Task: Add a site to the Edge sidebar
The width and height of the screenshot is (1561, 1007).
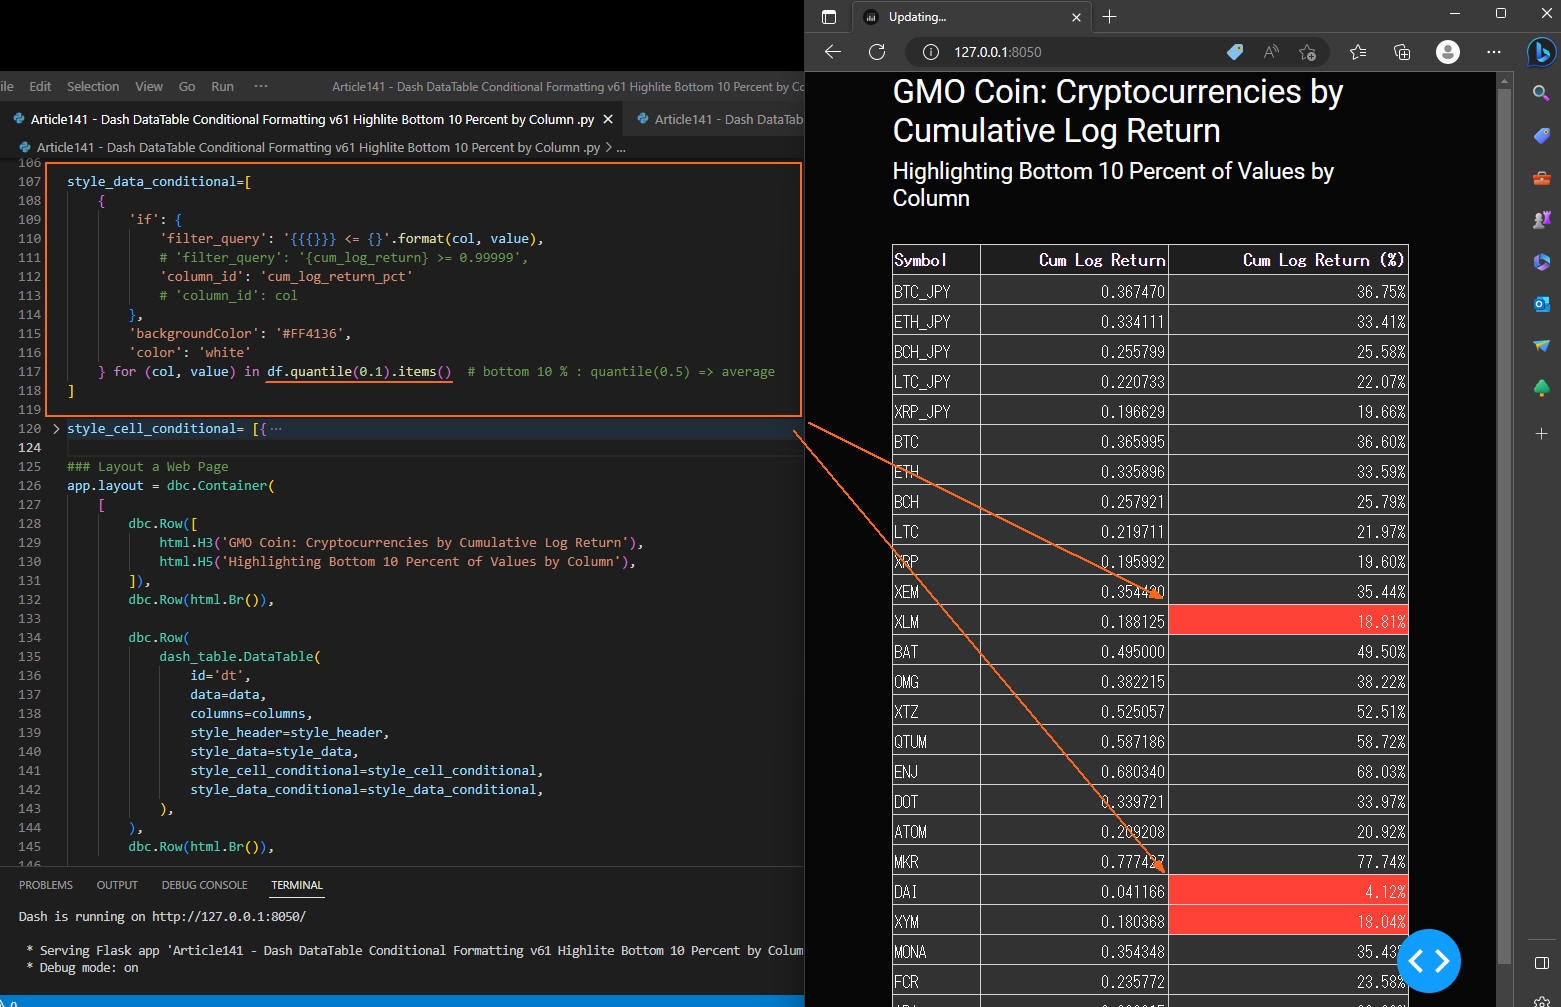Action: pyautogui.click(x=1541, y=433)
